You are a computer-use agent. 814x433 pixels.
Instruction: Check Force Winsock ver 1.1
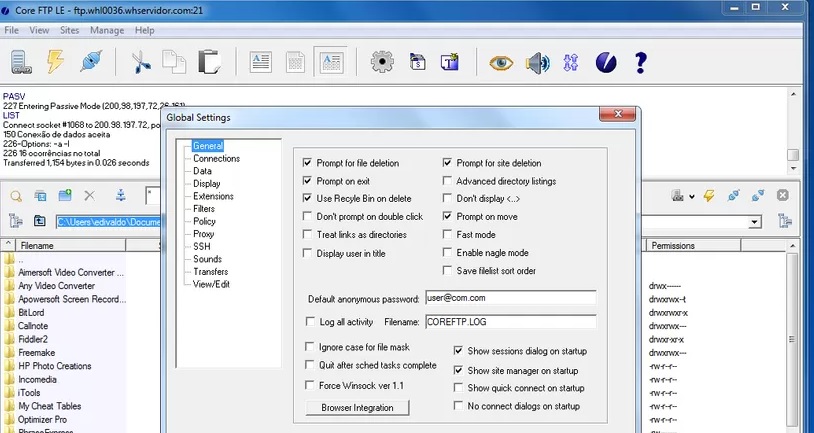(310, 385)
